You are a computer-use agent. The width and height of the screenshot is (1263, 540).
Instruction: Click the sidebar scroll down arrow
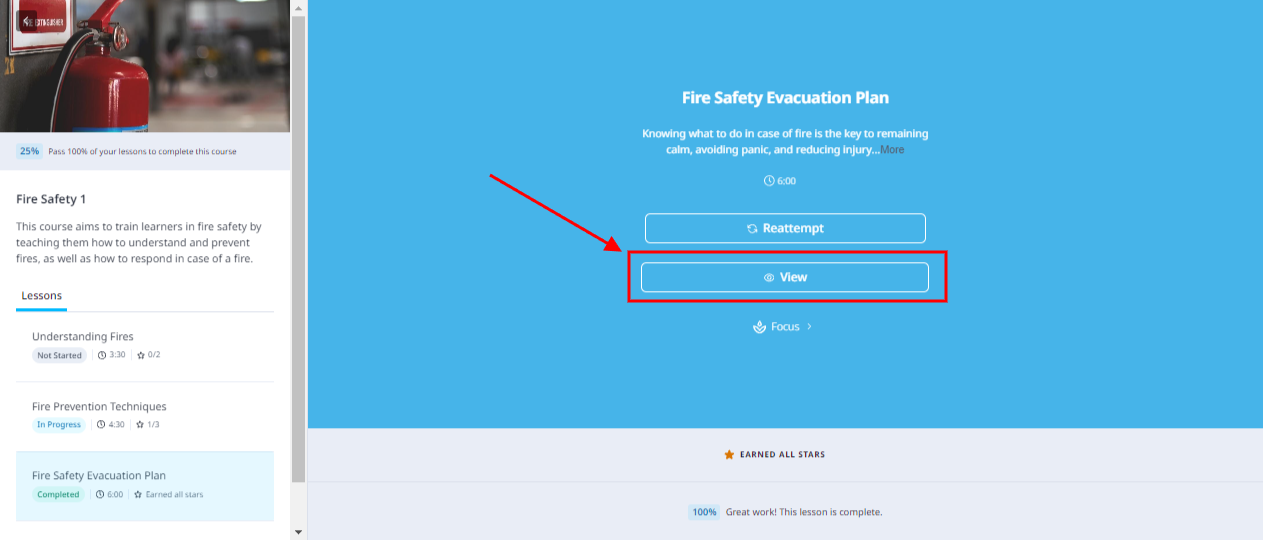(298, 532)
